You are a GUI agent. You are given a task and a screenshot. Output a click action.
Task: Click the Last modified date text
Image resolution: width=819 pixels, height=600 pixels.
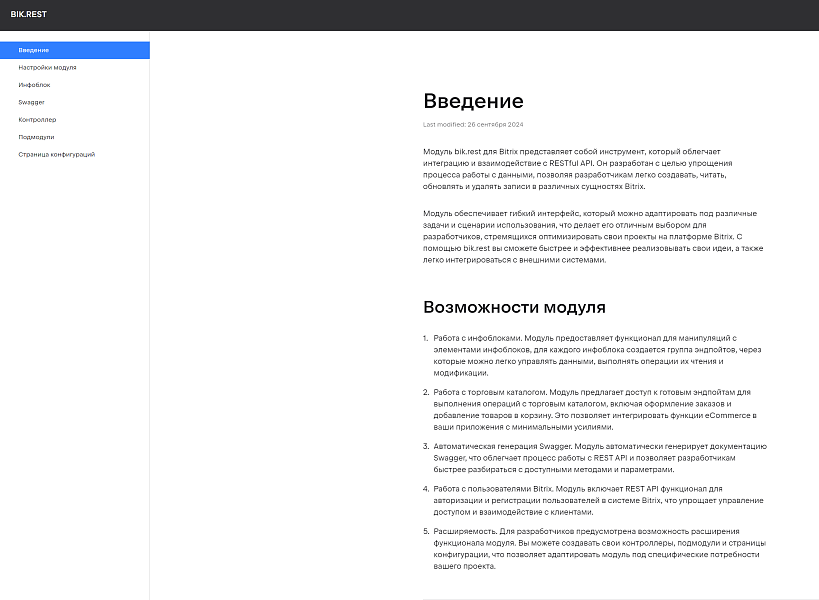473,125
